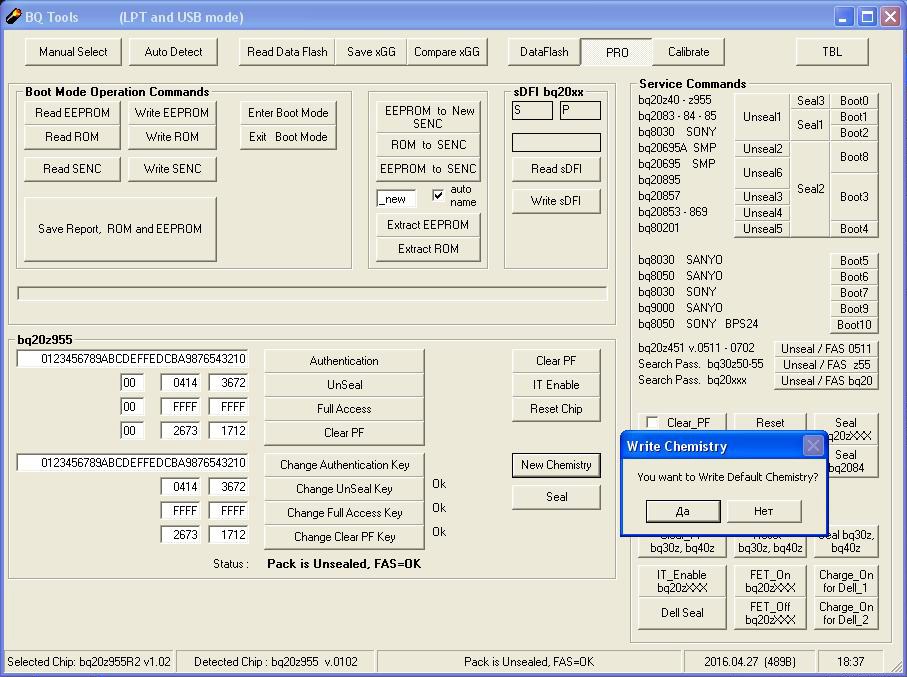Click Enter Boot Mode
This screenshot has height=677, width=907.
click(288, 113)
